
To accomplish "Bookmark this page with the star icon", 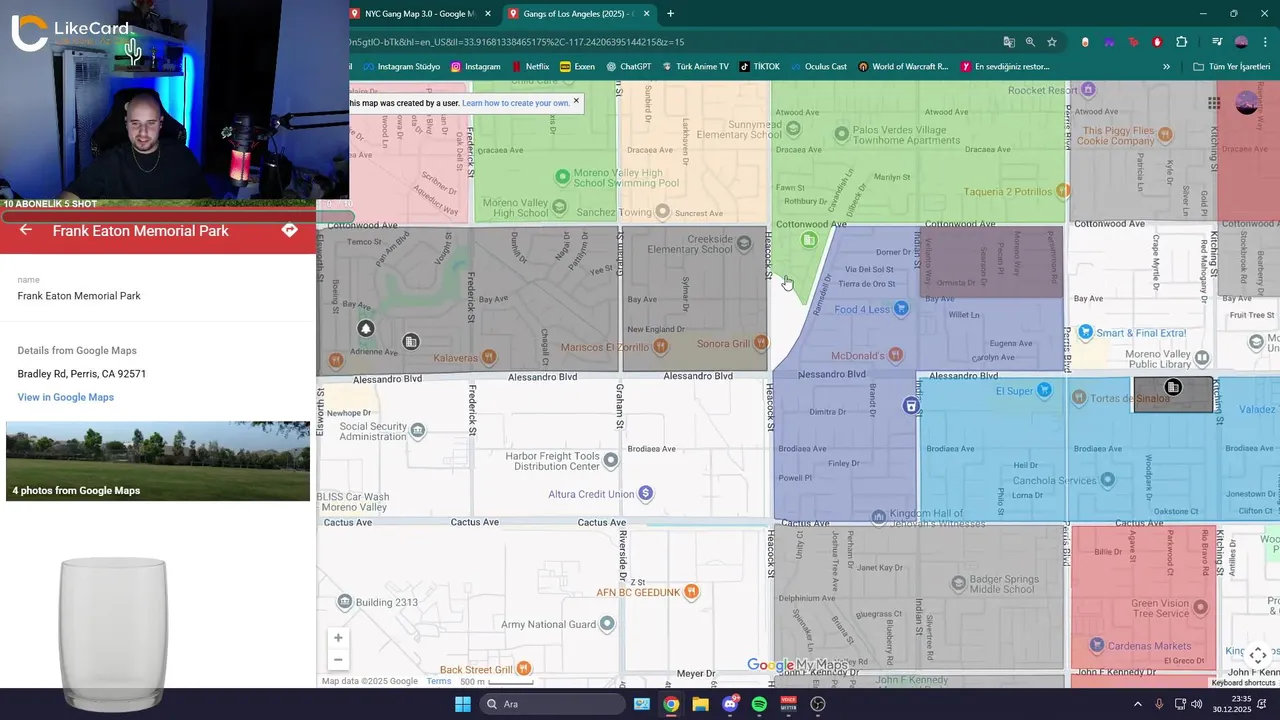I will (x=1052, y=42).
